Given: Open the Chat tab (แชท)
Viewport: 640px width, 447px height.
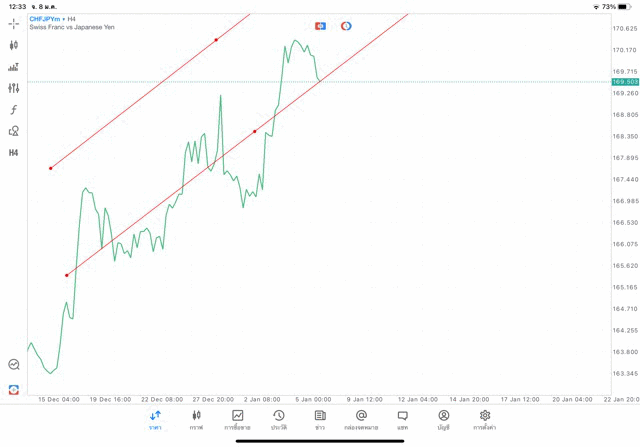Looking at the screenshot, I should (x=402, y=419).
